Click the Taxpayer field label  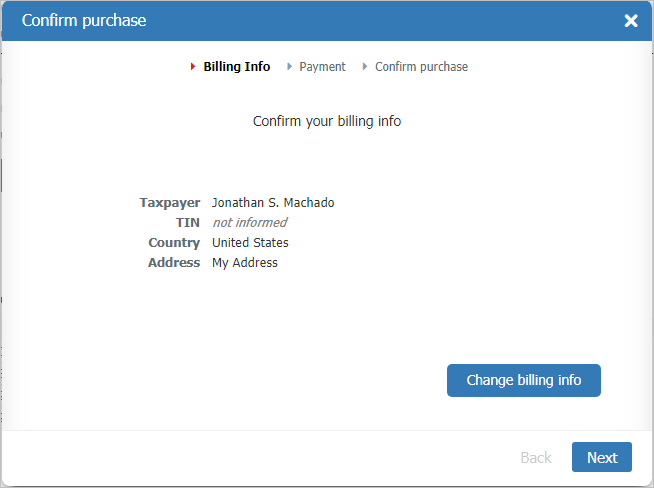pyautogui.click(x=170, y=203)
